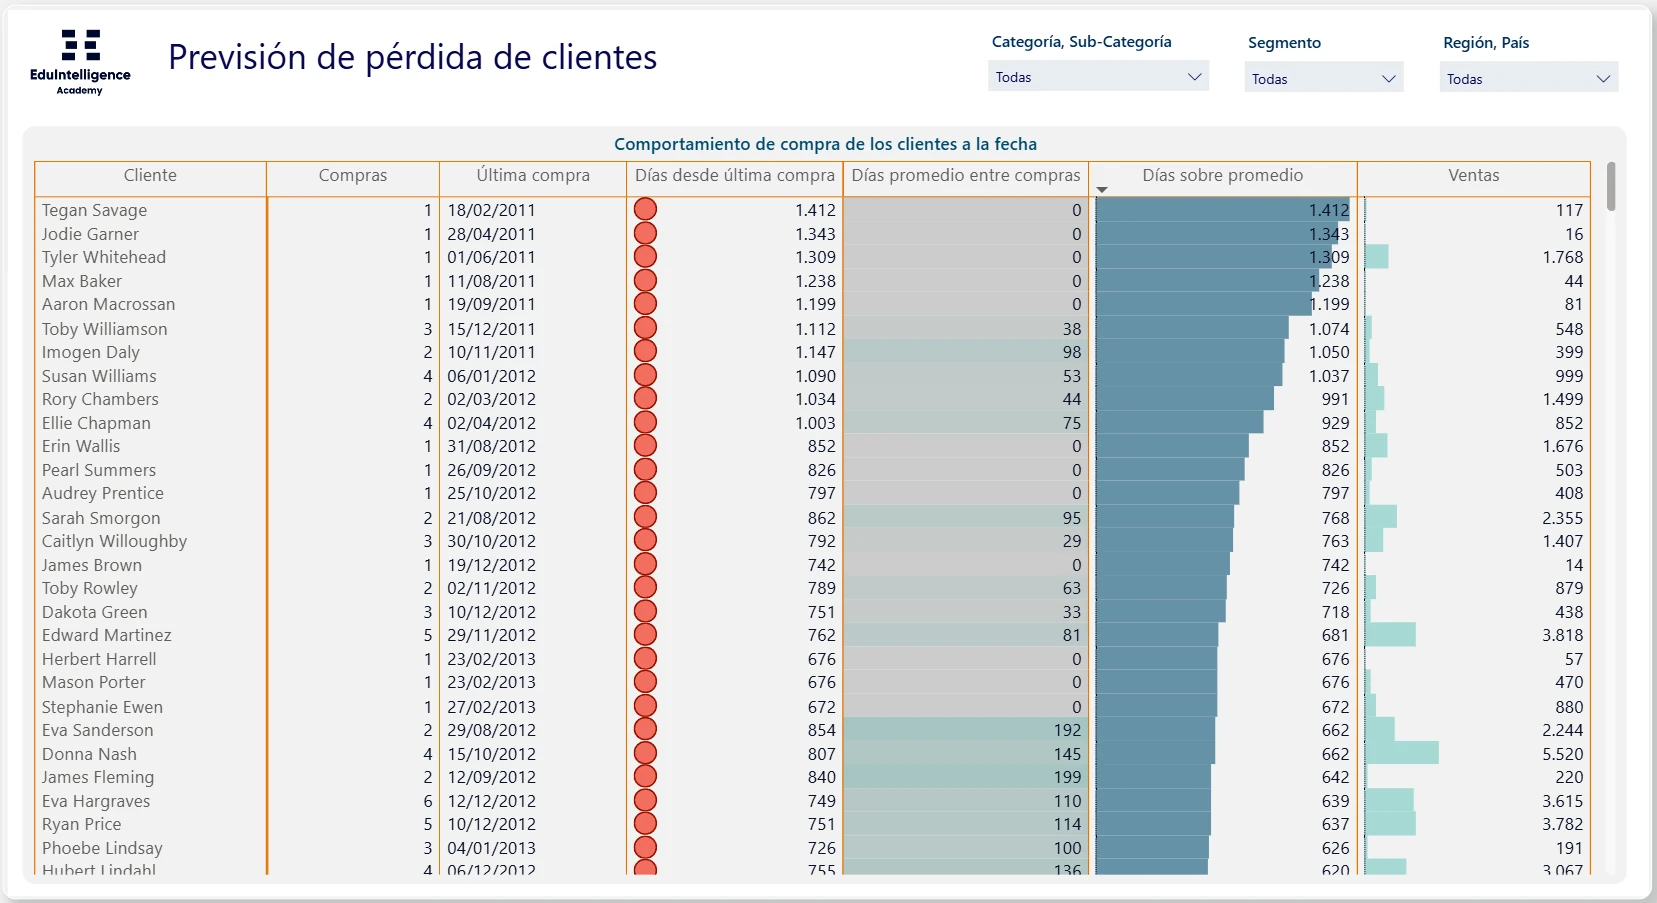Click the Phoebe Lindsay client name
The image size is (1657, 903).
[x=102, y=848]
